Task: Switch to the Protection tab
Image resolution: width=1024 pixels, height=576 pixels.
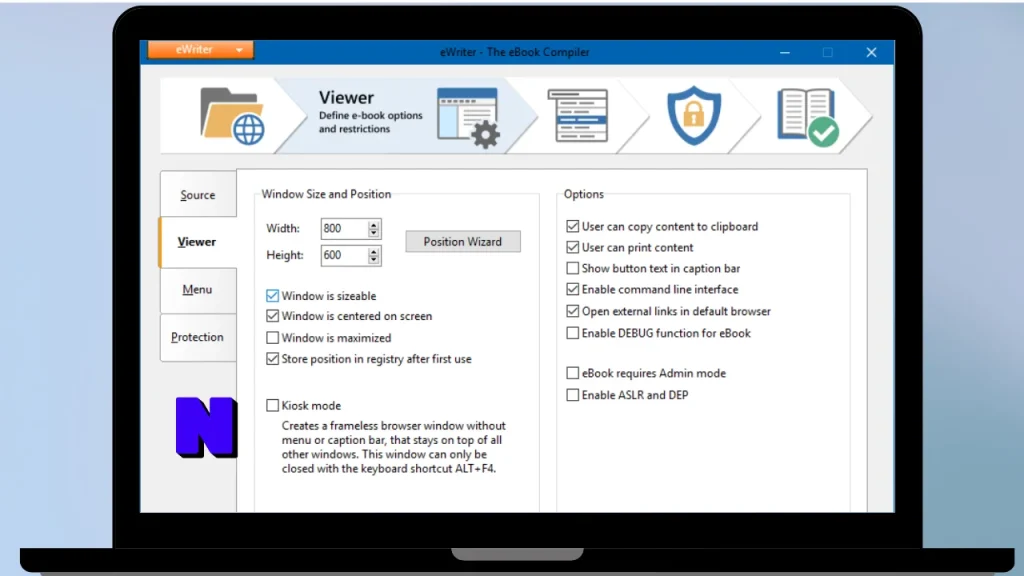Action: click(198, 337)
